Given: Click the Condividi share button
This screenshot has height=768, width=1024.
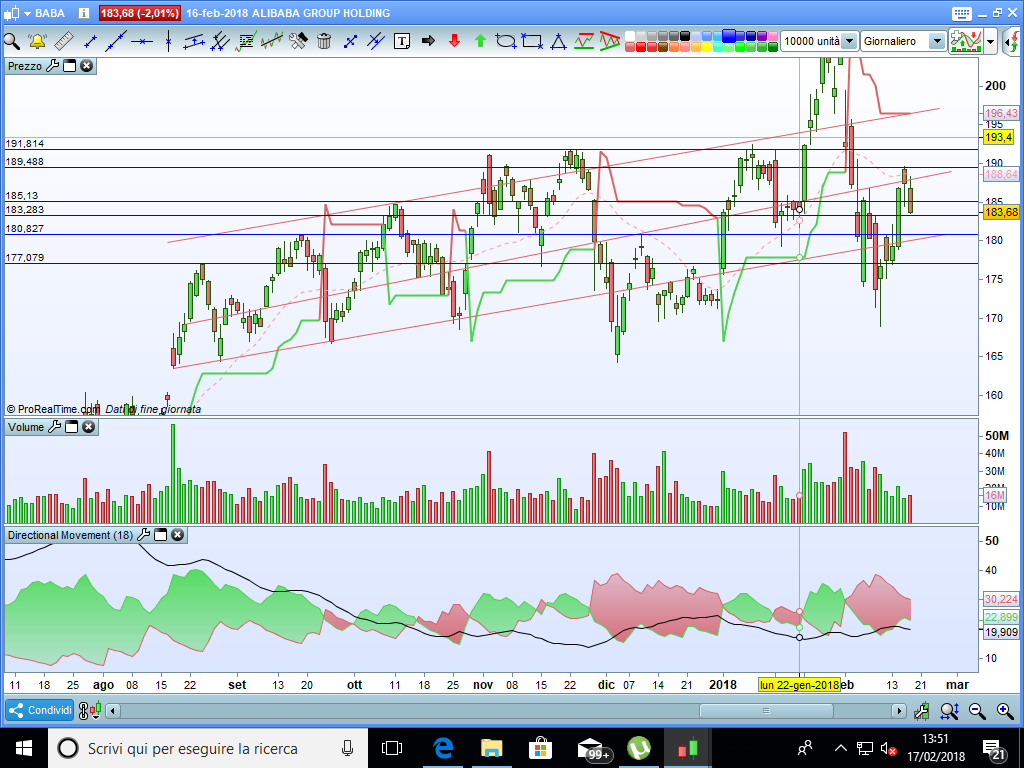Looking at the screenshot, I should [x=39, y=710].
